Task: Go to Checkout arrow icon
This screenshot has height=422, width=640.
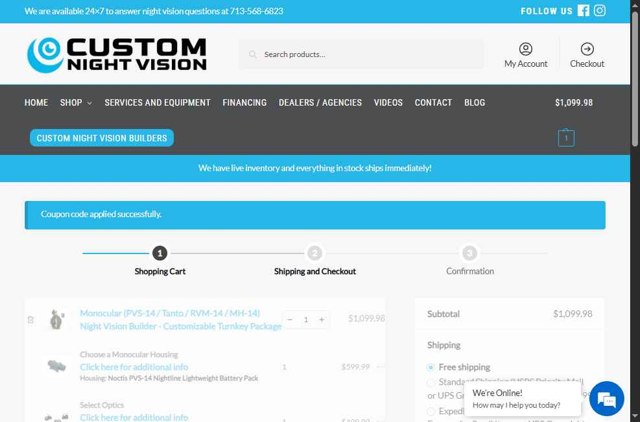Action: 587,49
